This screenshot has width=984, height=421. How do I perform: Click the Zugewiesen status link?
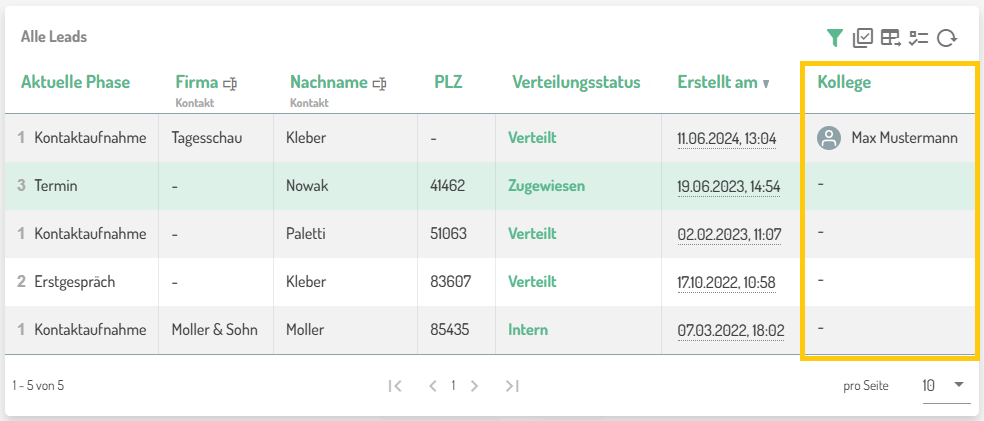(x=546, y=186)
